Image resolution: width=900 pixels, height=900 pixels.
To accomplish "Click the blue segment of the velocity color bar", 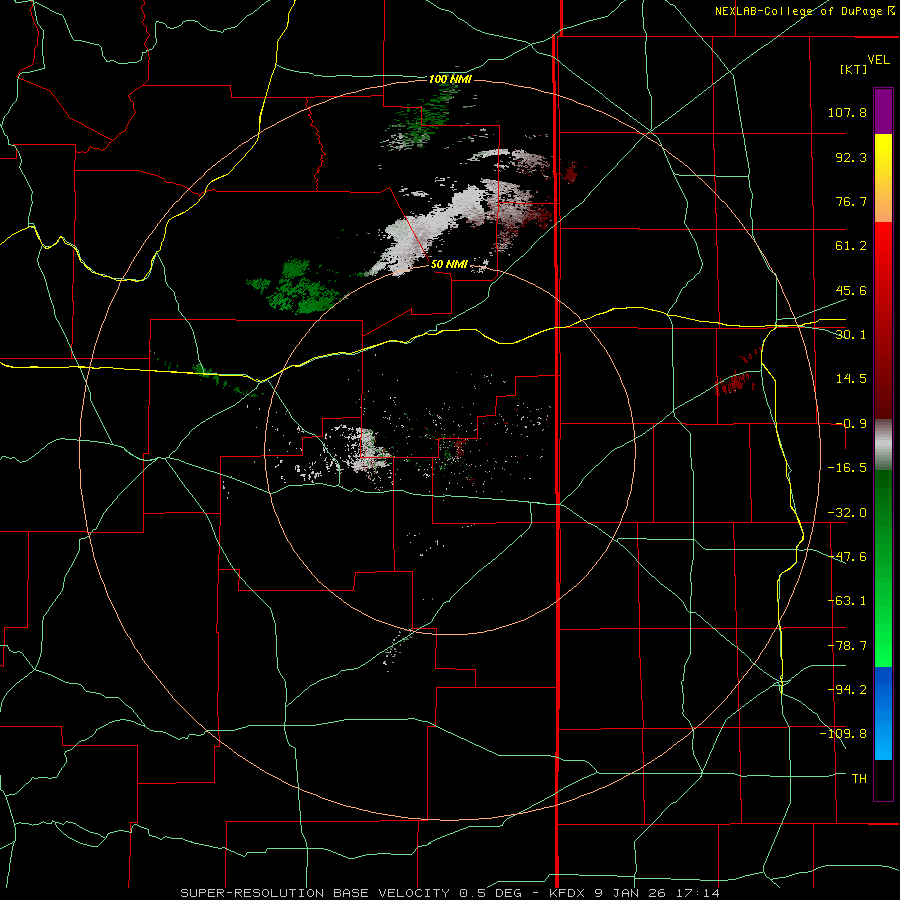I will coord(883,713).
